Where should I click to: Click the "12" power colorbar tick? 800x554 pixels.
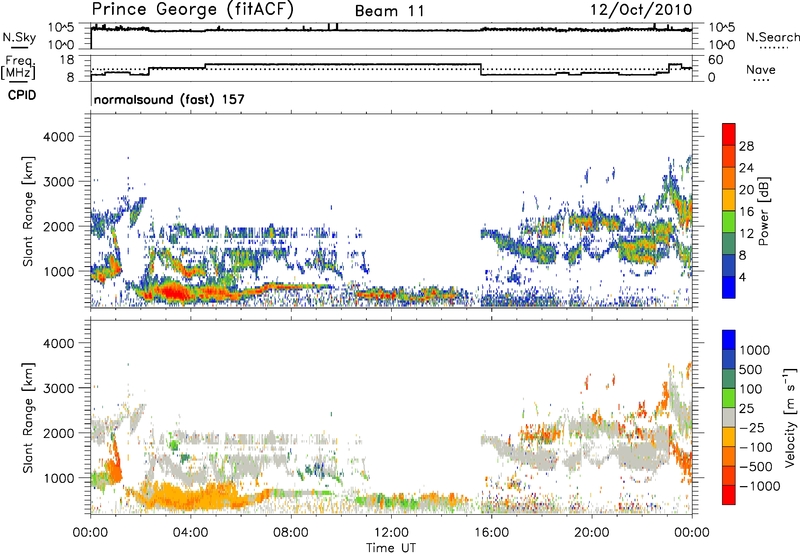746,234
